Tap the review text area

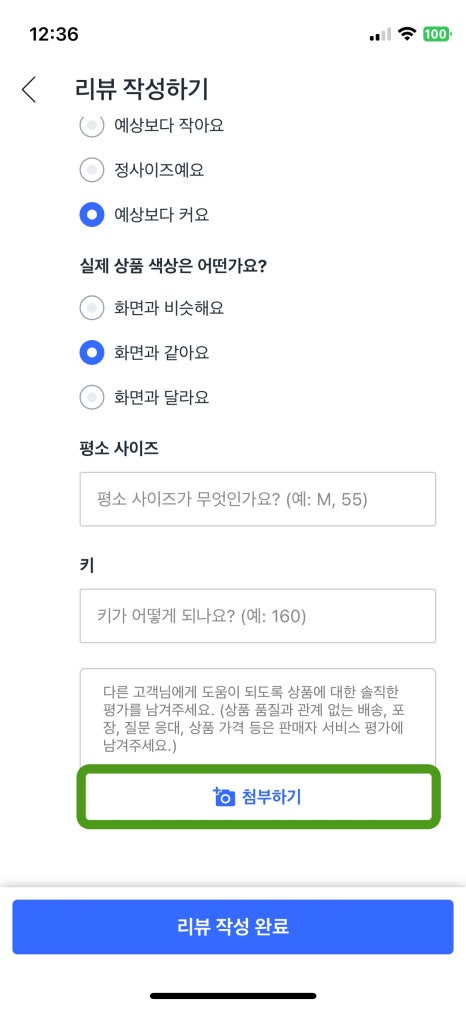coord(257,717)
